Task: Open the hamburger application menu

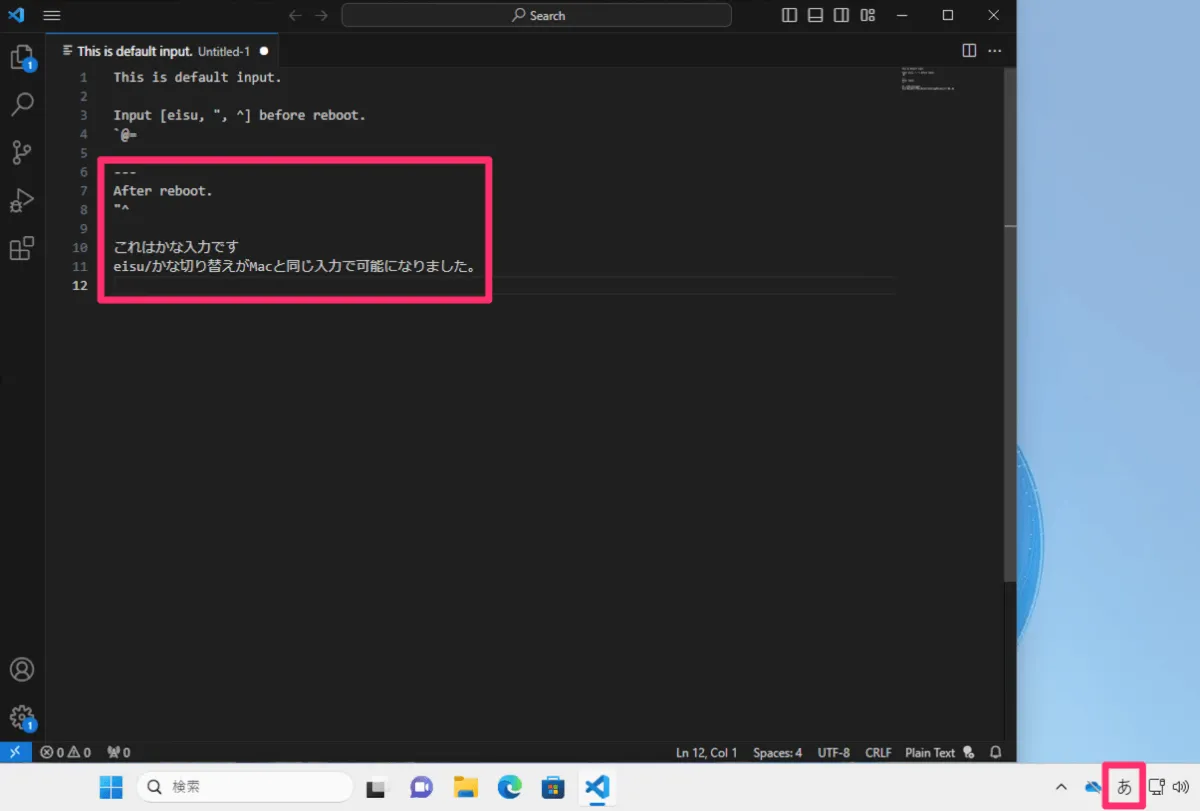Action: 52,15
